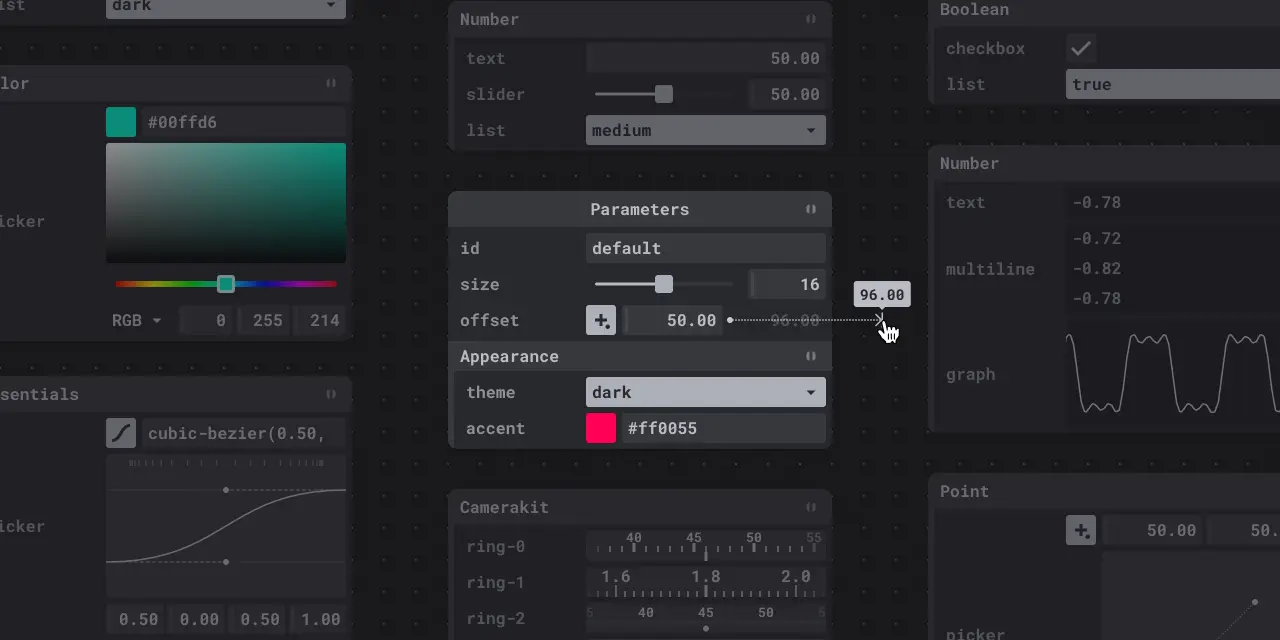Collapse the Color panel fold icon
Screen dimensions: 1280x640
tap(331, 84)
